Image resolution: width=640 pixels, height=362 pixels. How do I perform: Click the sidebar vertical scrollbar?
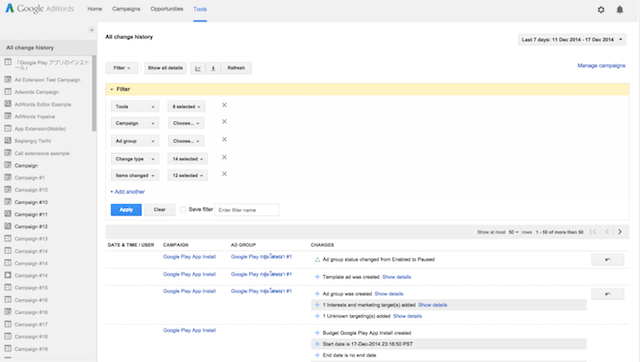coord(94,94)
